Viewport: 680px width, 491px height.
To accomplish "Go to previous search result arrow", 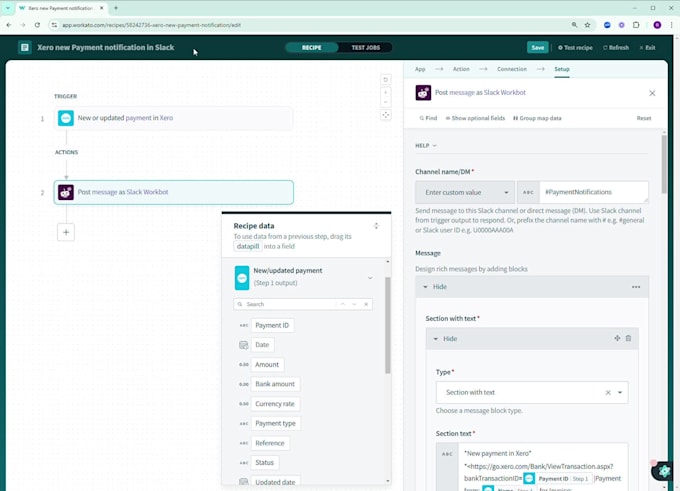I will tap(343, 304).
